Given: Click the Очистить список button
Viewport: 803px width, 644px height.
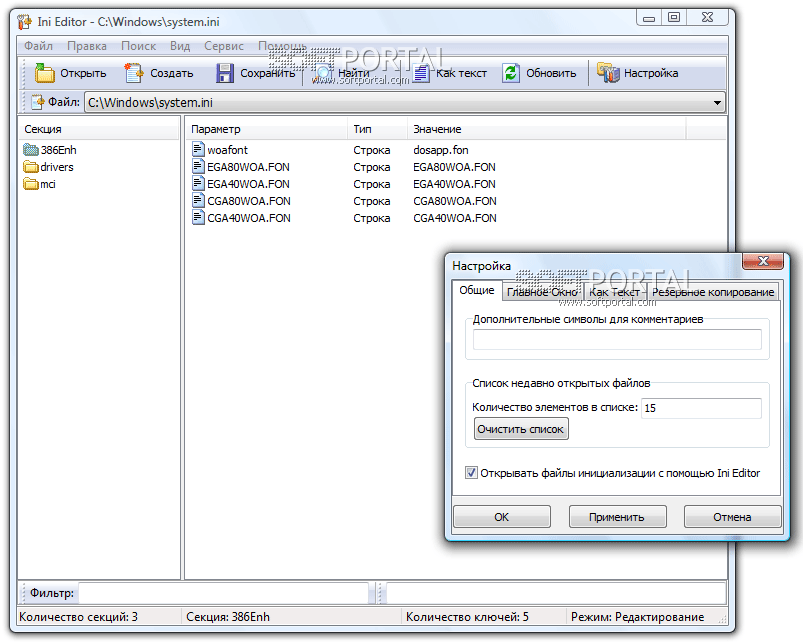Looking at the screenshot, I should click(x=520, y=429).
